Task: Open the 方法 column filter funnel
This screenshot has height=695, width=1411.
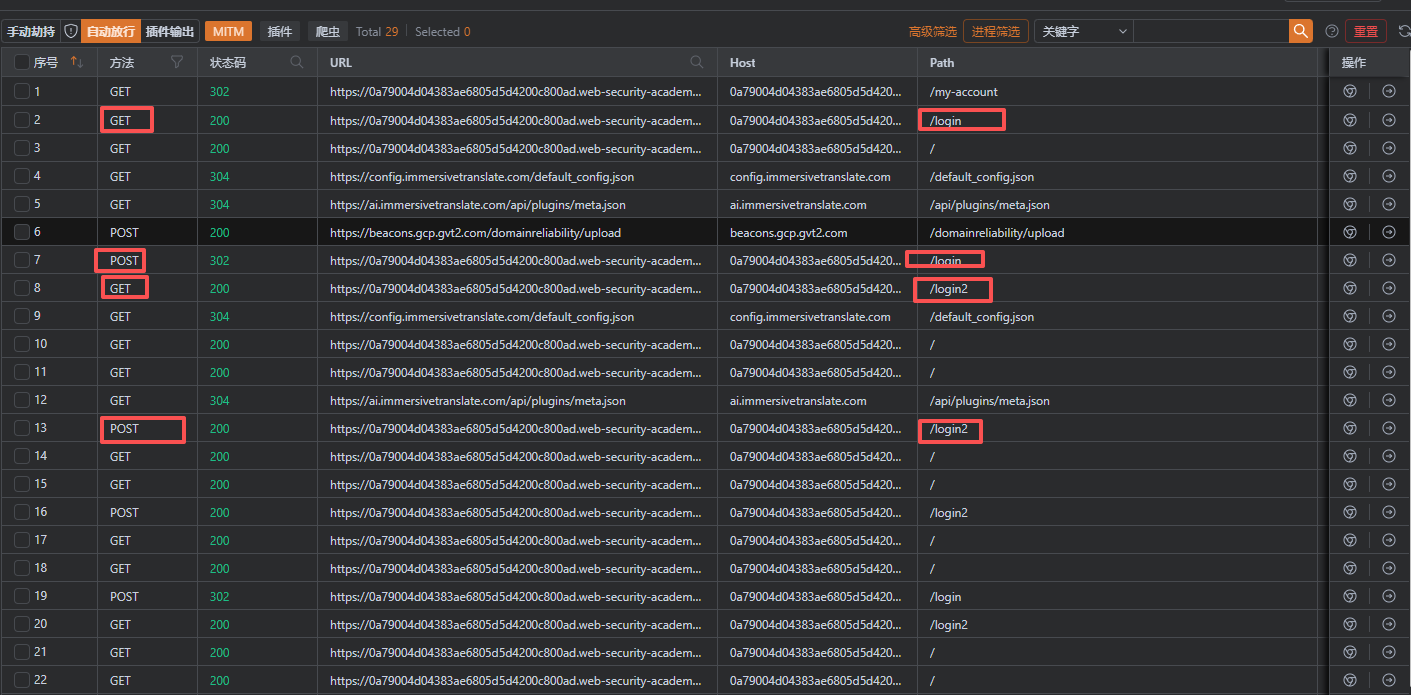Action: pyautogui.click(x=177, y=62)
